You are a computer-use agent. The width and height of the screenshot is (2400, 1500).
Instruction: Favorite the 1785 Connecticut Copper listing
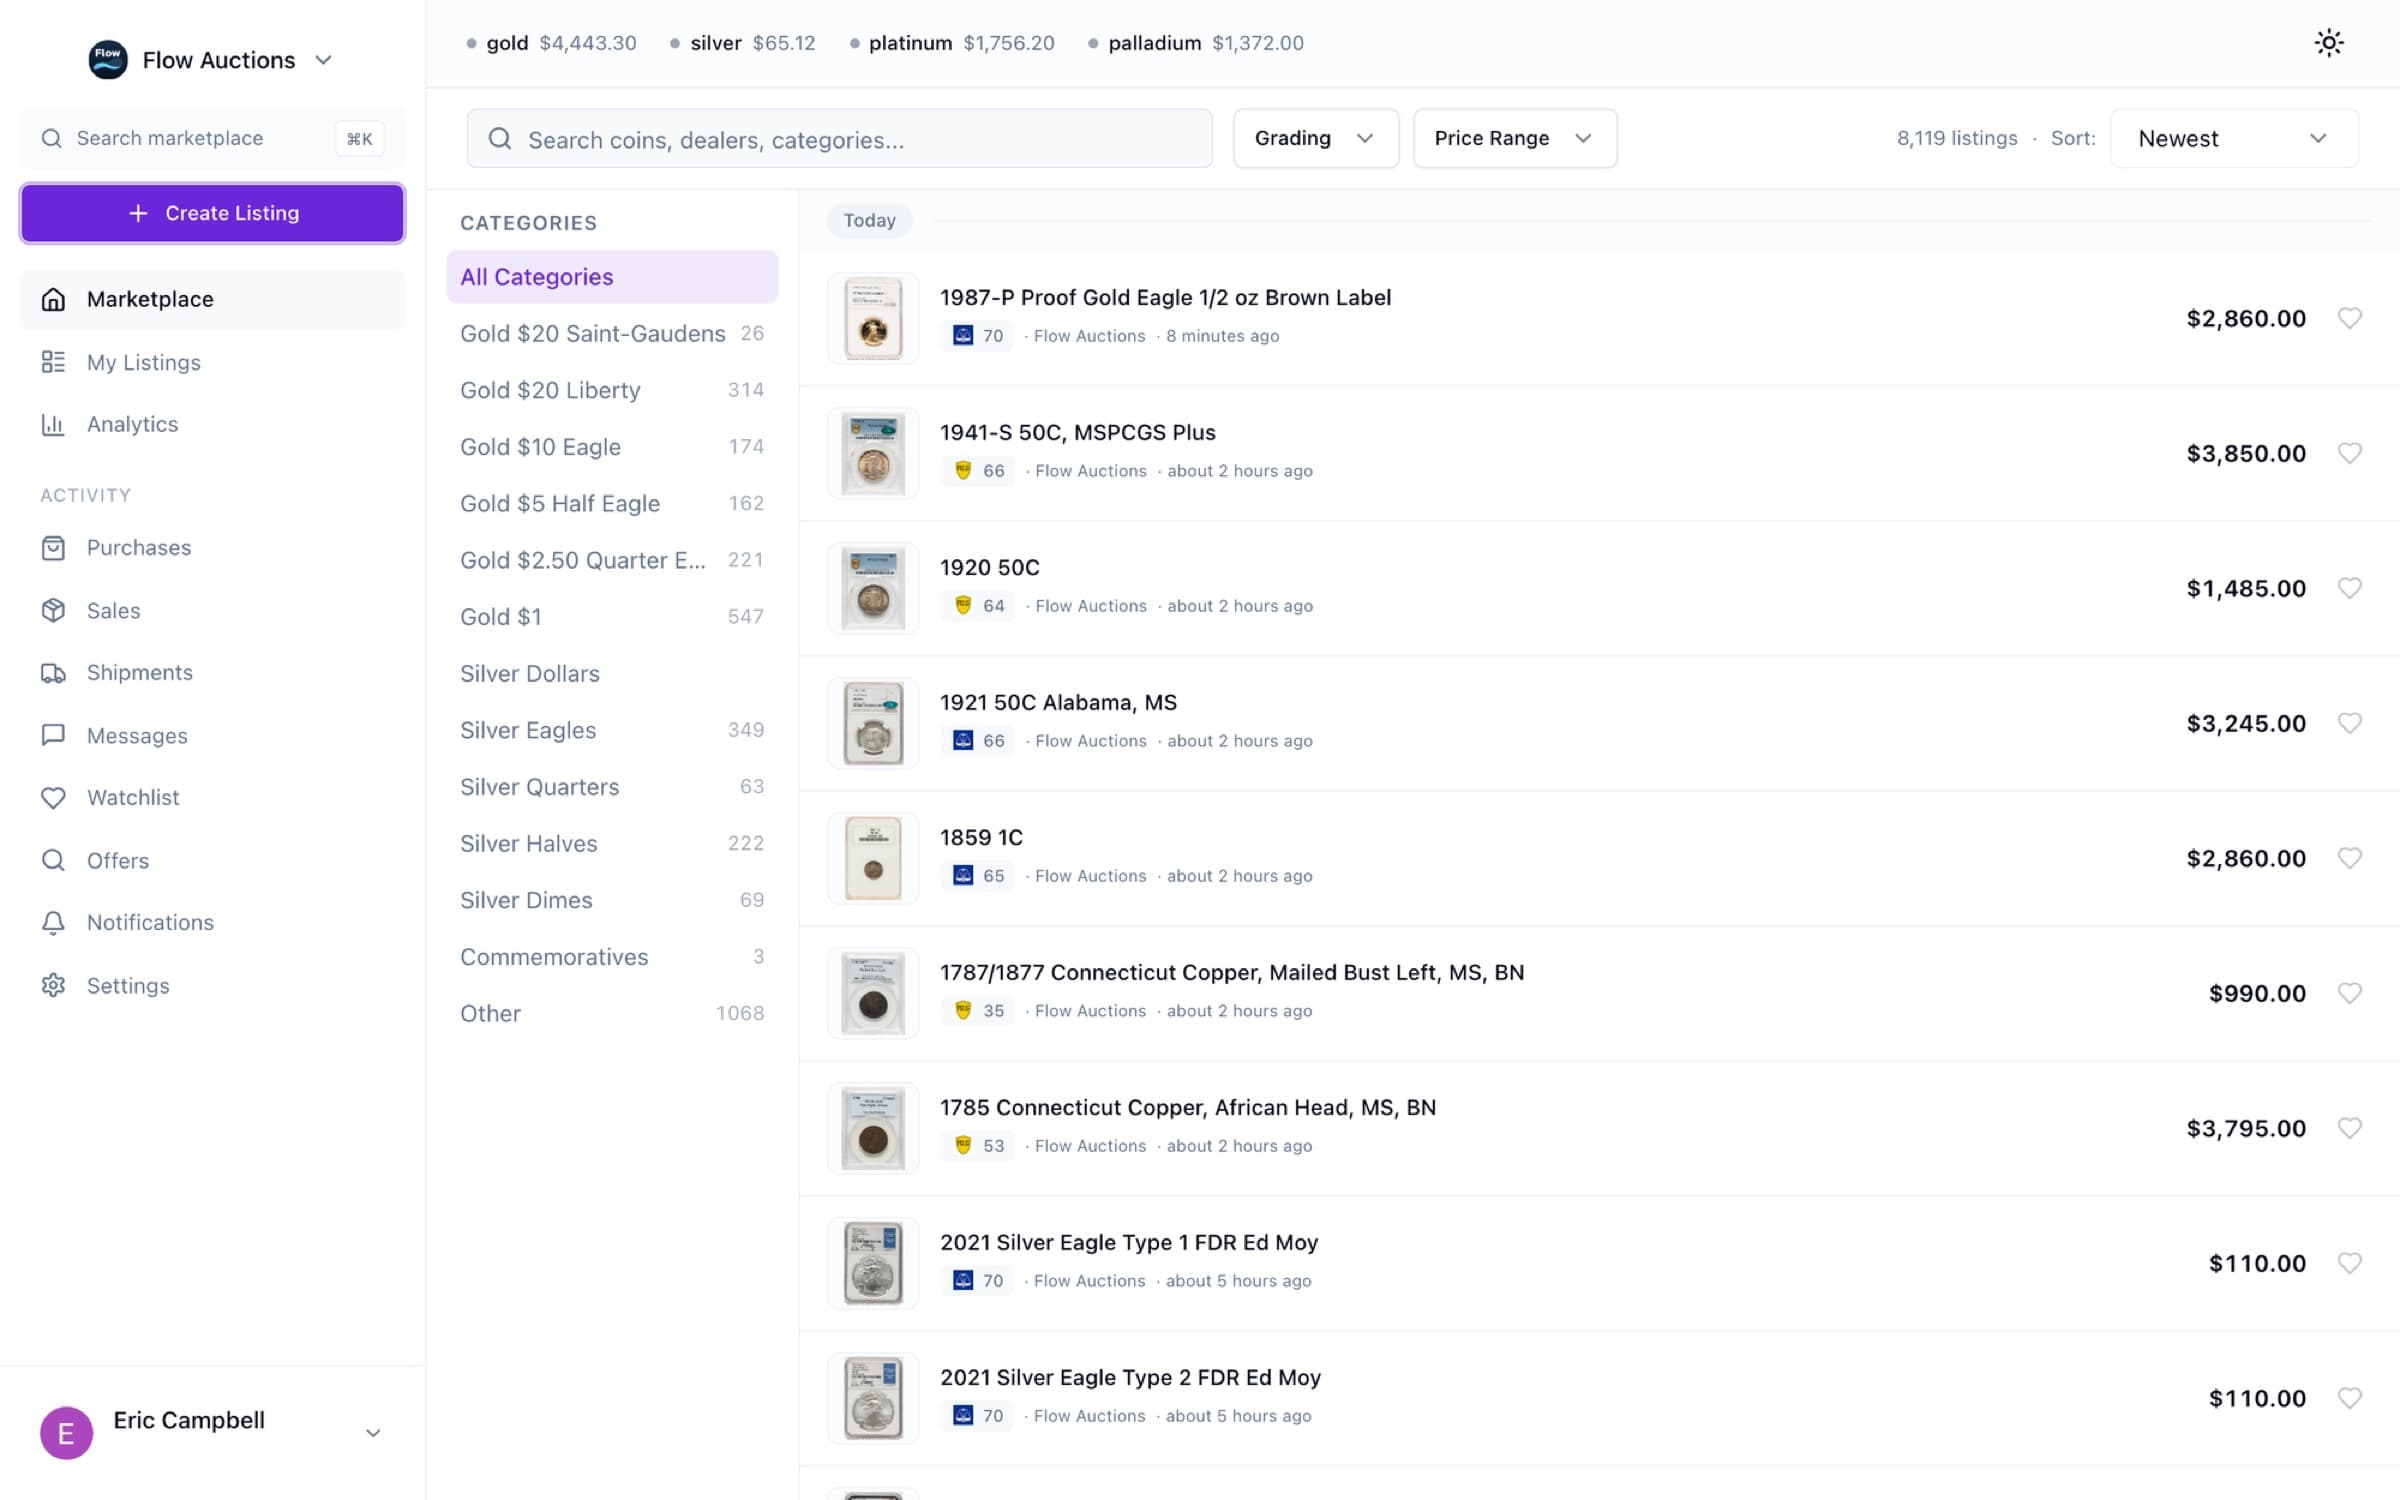pyautogui.click(x=2349, y=1128)
